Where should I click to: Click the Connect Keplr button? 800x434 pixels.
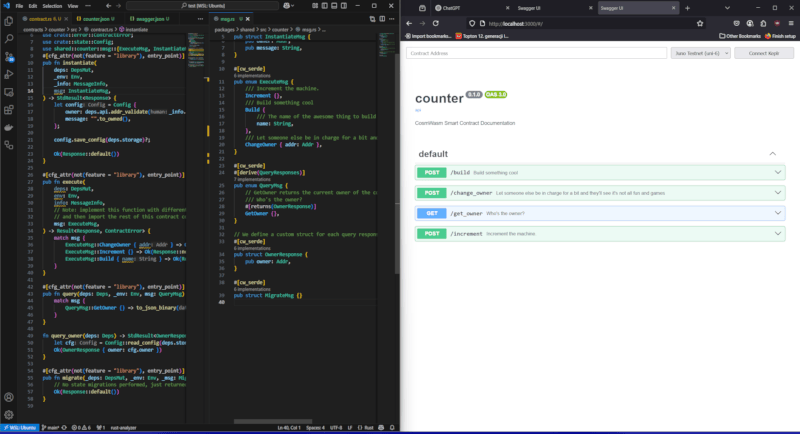point(764,53)
